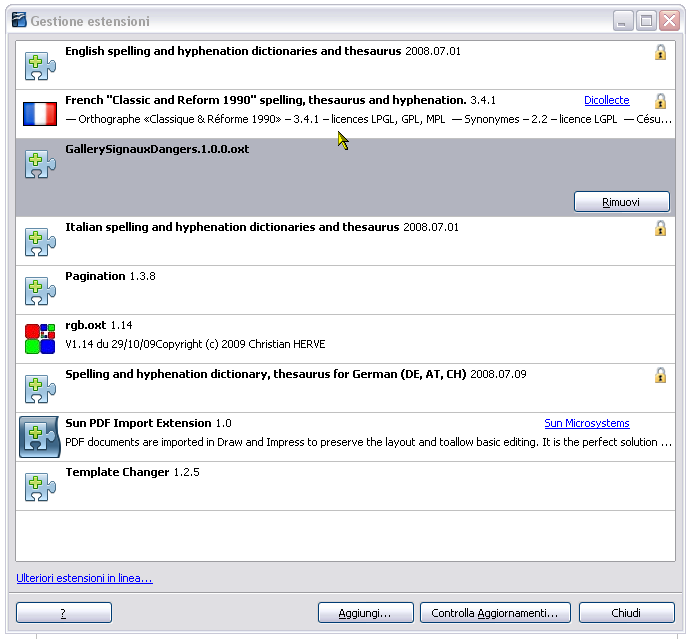Select German spelling dictionary entry
Viewport: 691px width, 639px height.
pos(346,388)
